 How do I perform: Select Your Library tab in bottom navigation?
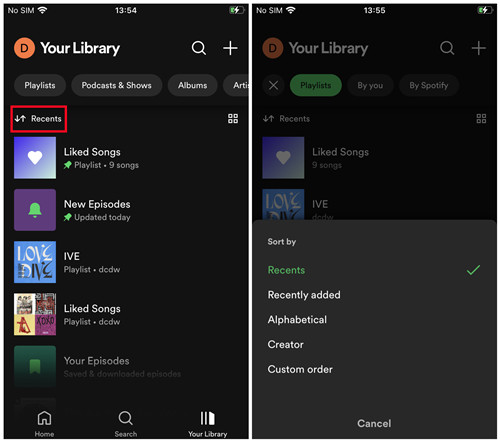208,424
